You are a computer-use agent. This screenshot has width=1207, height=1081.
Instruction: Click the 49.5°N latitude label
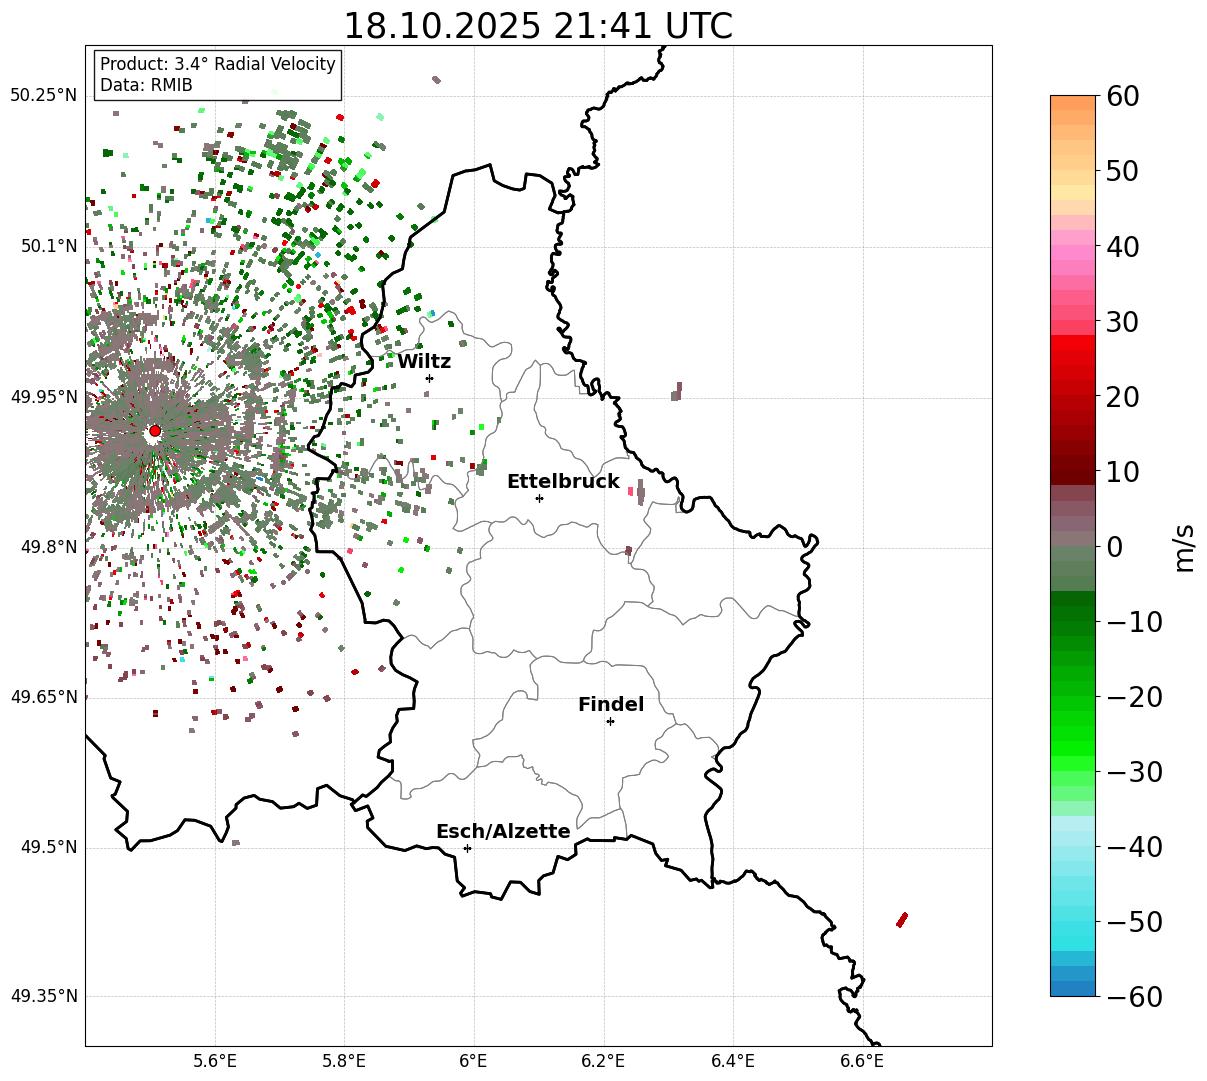(48, 847)
